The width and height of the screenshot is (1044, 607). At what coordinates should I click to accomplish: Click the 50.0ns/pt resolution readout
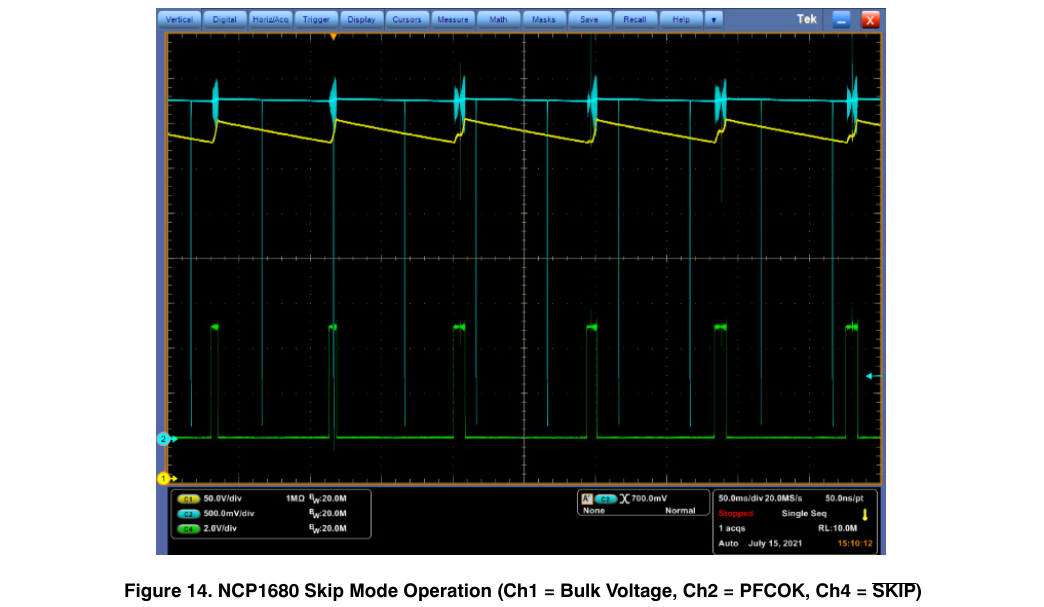tap(844, 499)
